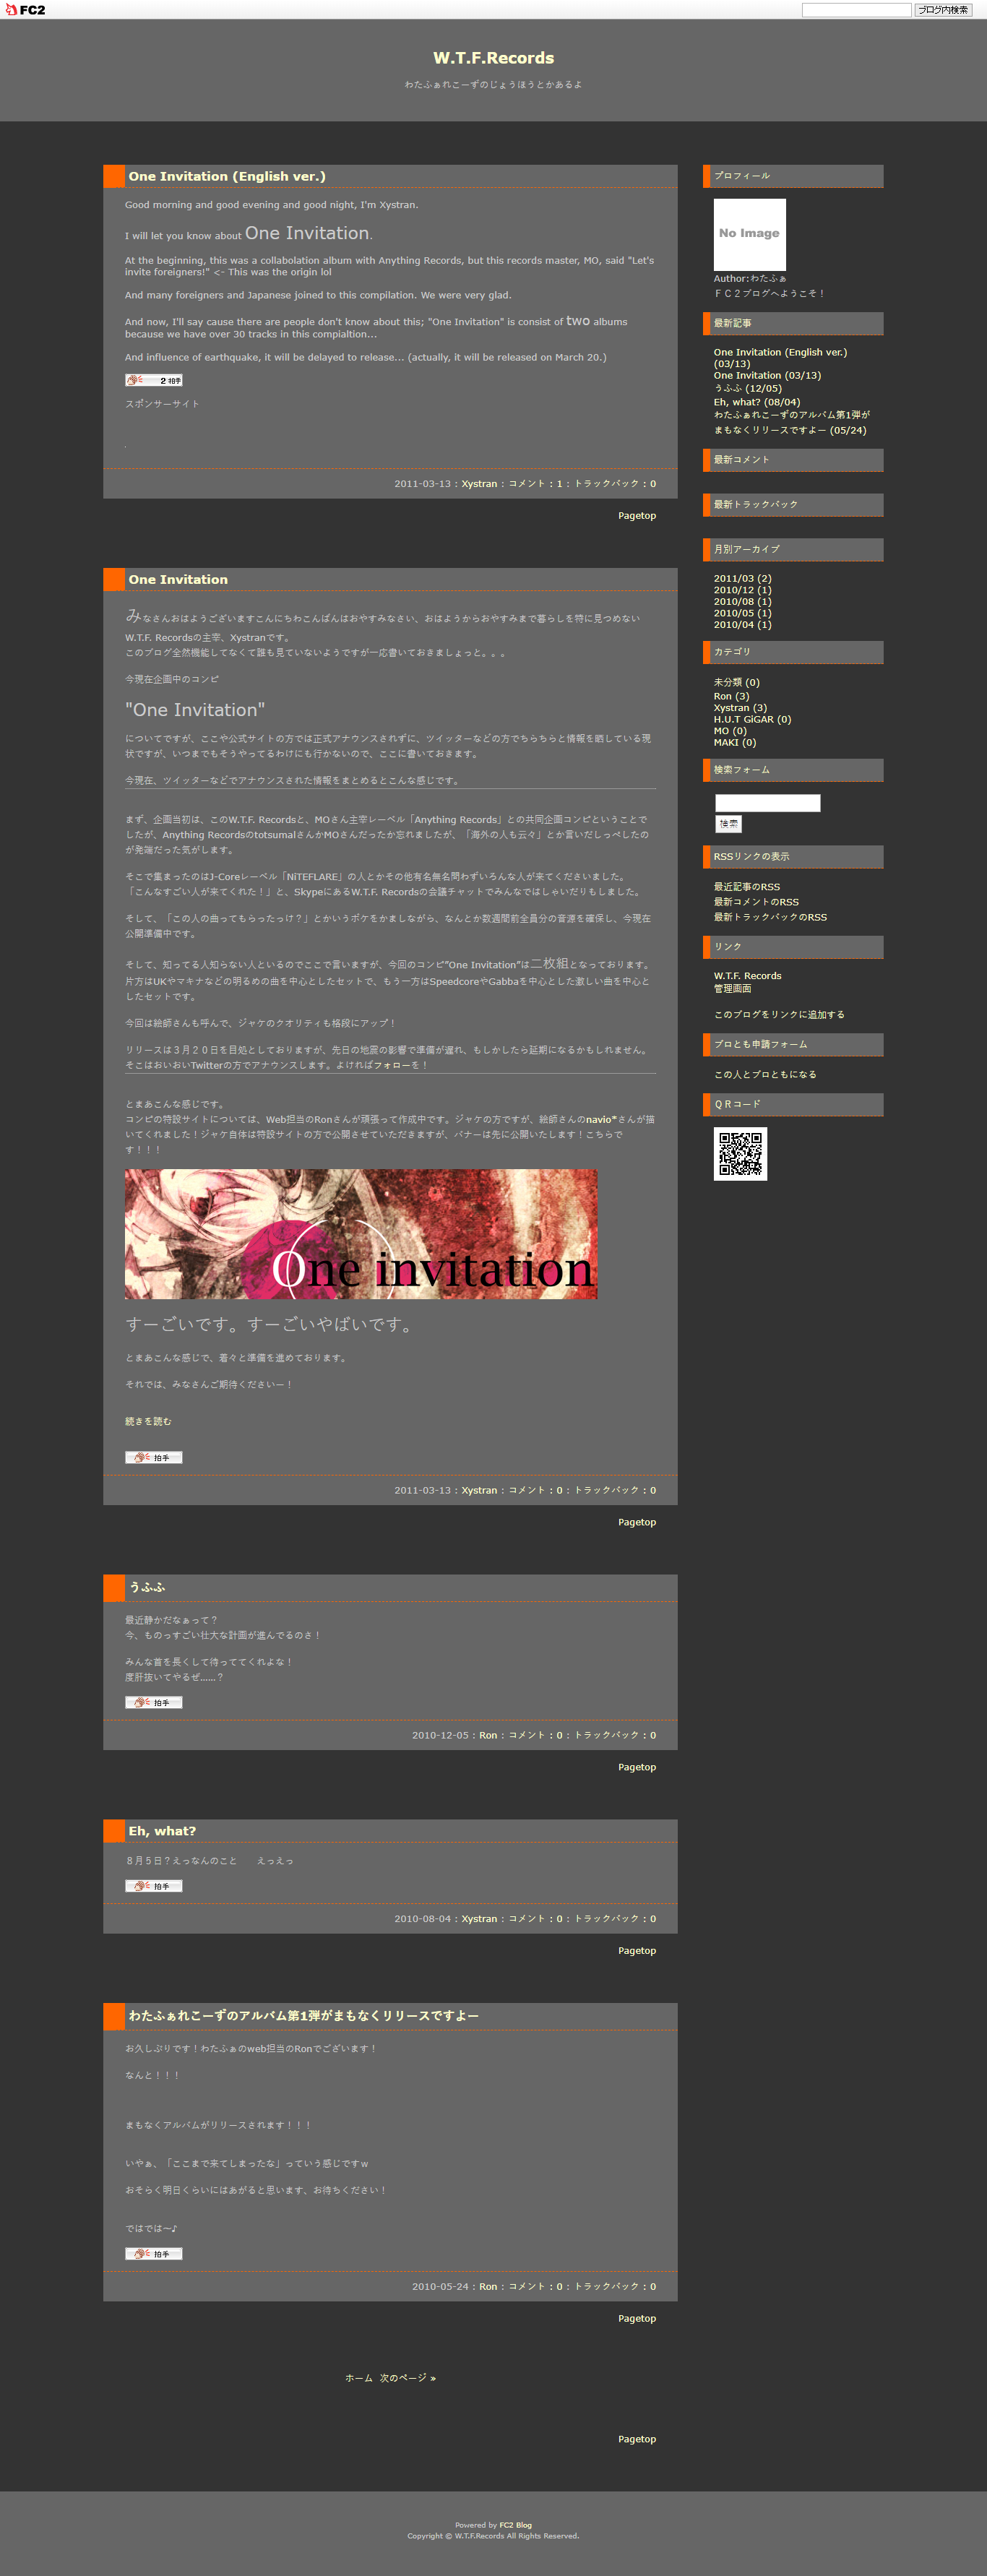Click the 次のページ next page link
987x2576 pixels.
click(x=407, y=2378)
